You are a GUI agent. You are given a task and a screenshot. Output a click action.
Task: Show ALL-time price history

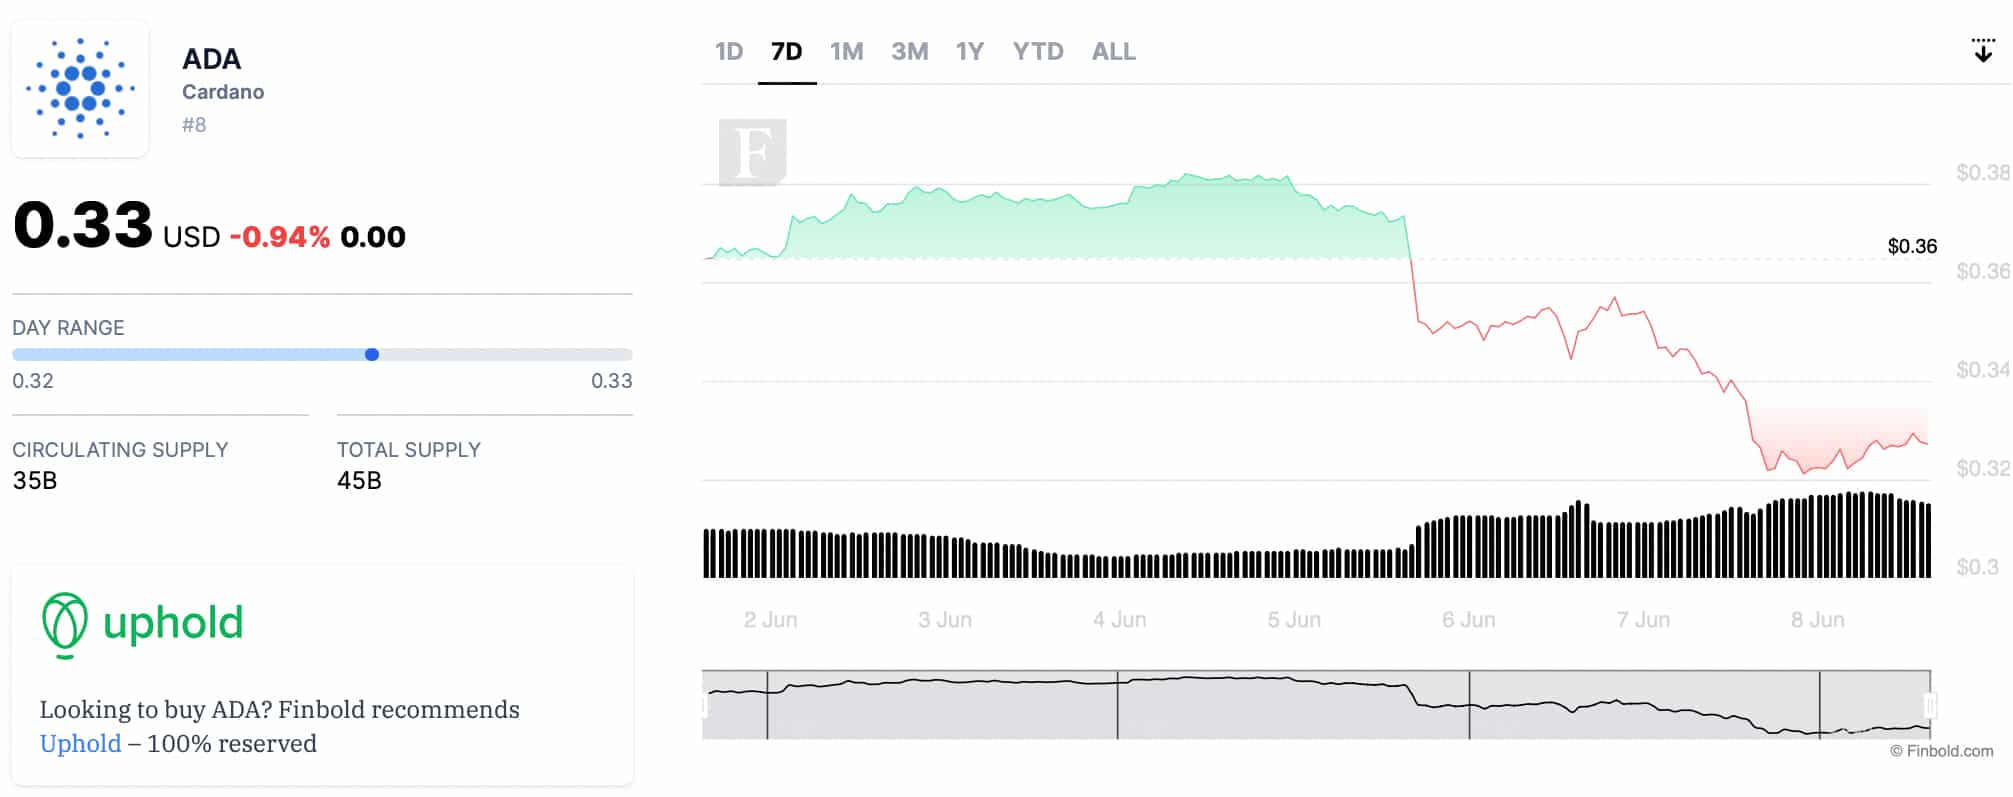(1112, 51)
